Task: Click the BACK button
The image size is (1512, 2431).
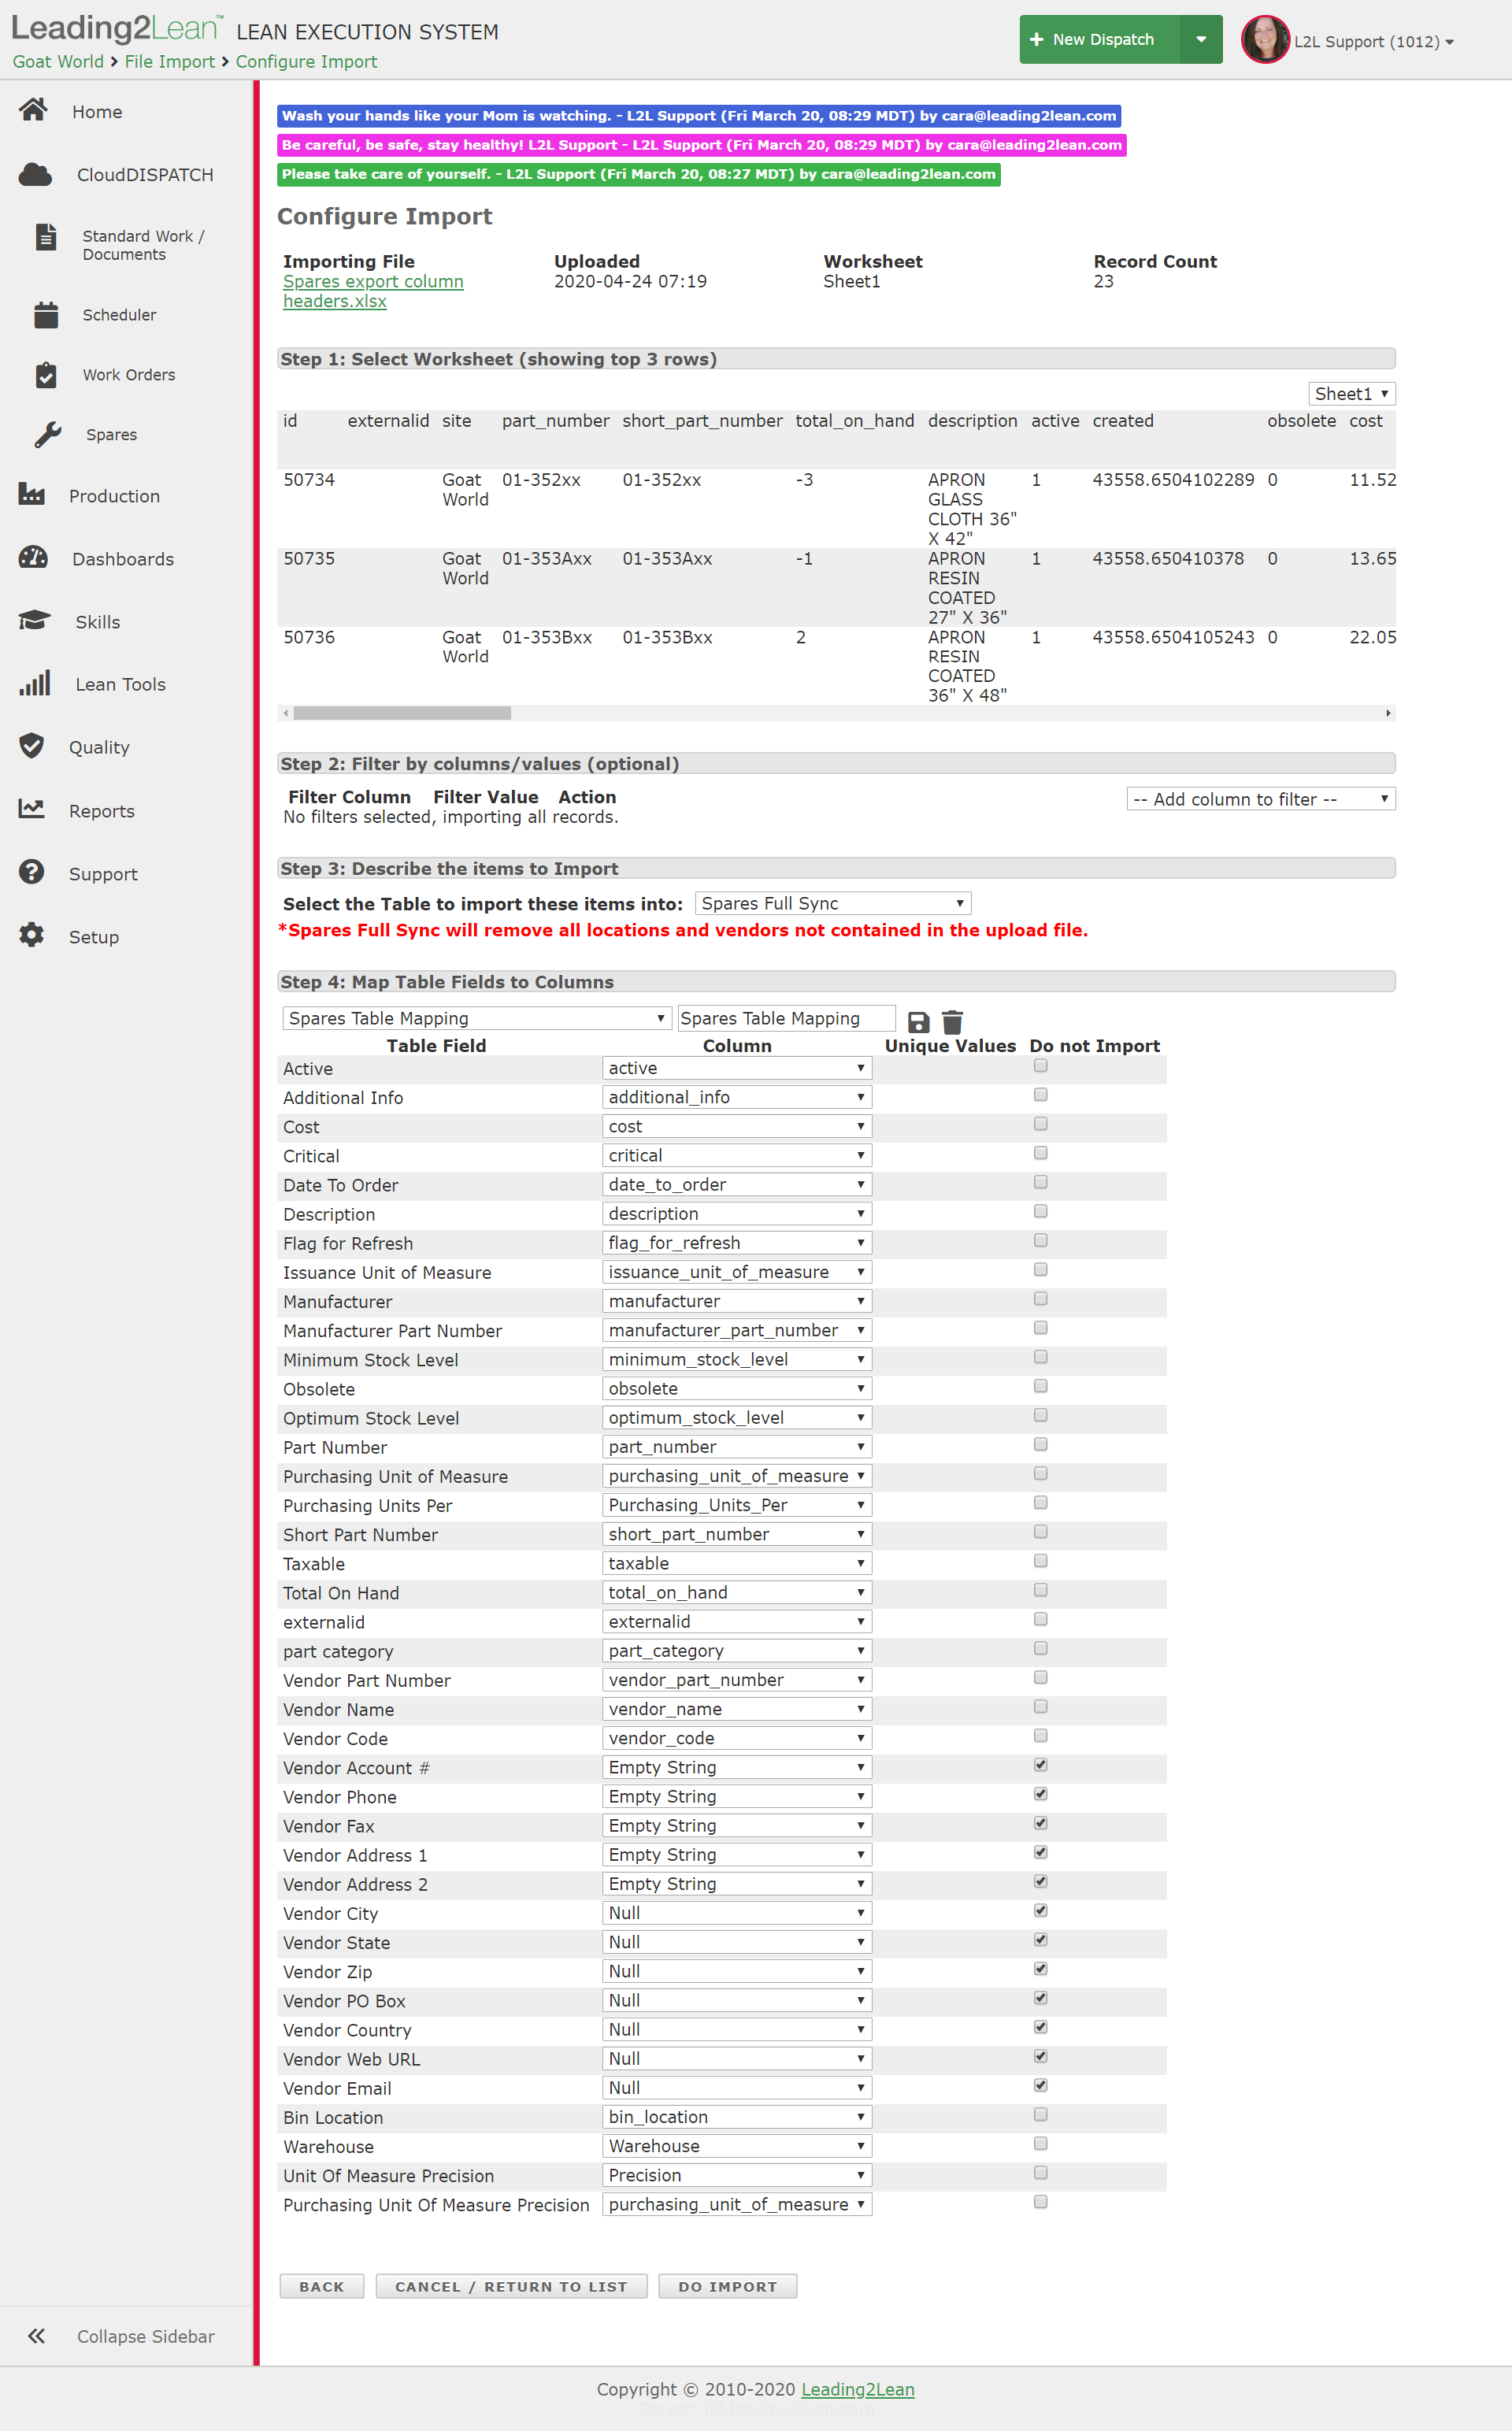Action: [x=322, y=2286]
